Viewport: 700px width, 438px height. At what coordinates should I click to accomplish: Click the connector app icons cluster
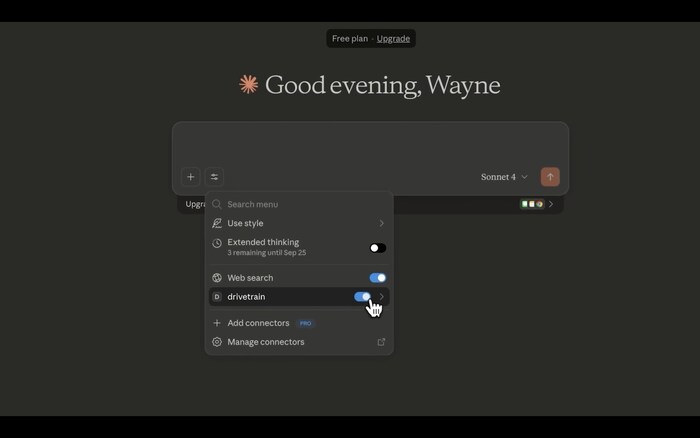click(532, 204)
